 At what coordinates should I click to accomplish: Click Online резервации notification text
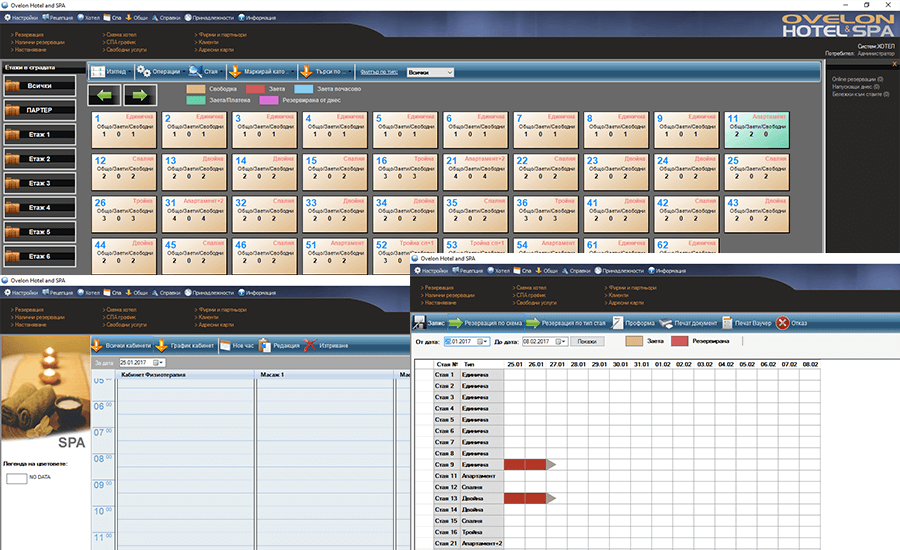[x=858, y=79]
